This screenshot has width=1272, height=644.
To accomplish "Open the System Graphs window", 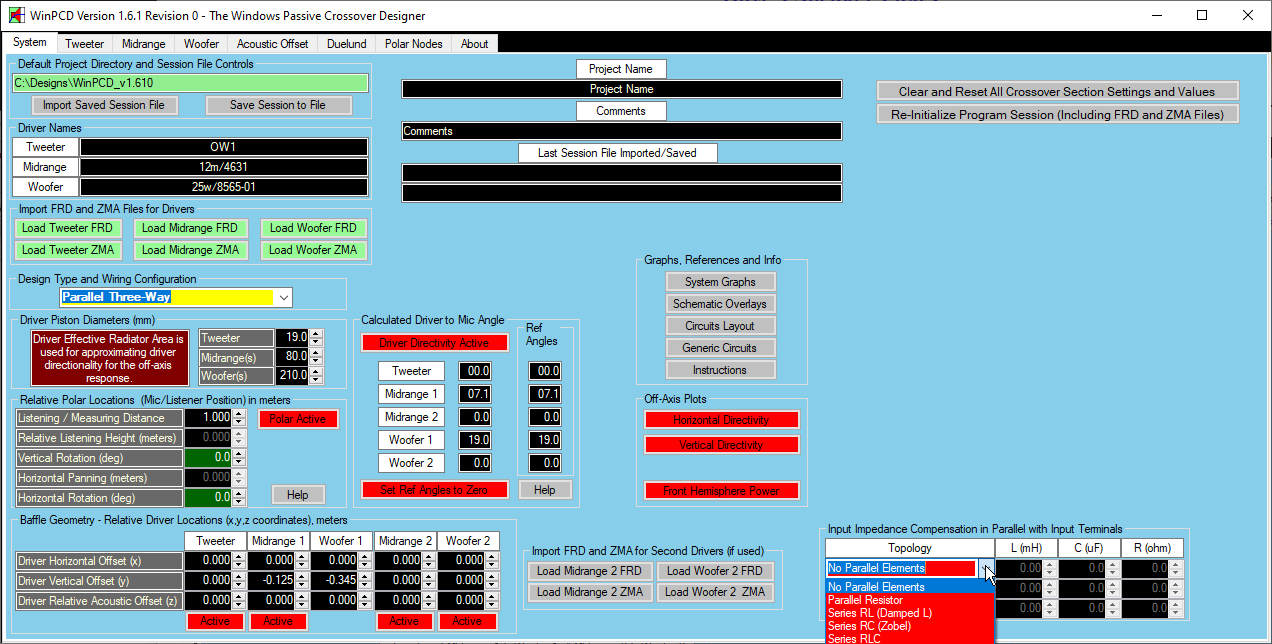I will tap(720, 282).
